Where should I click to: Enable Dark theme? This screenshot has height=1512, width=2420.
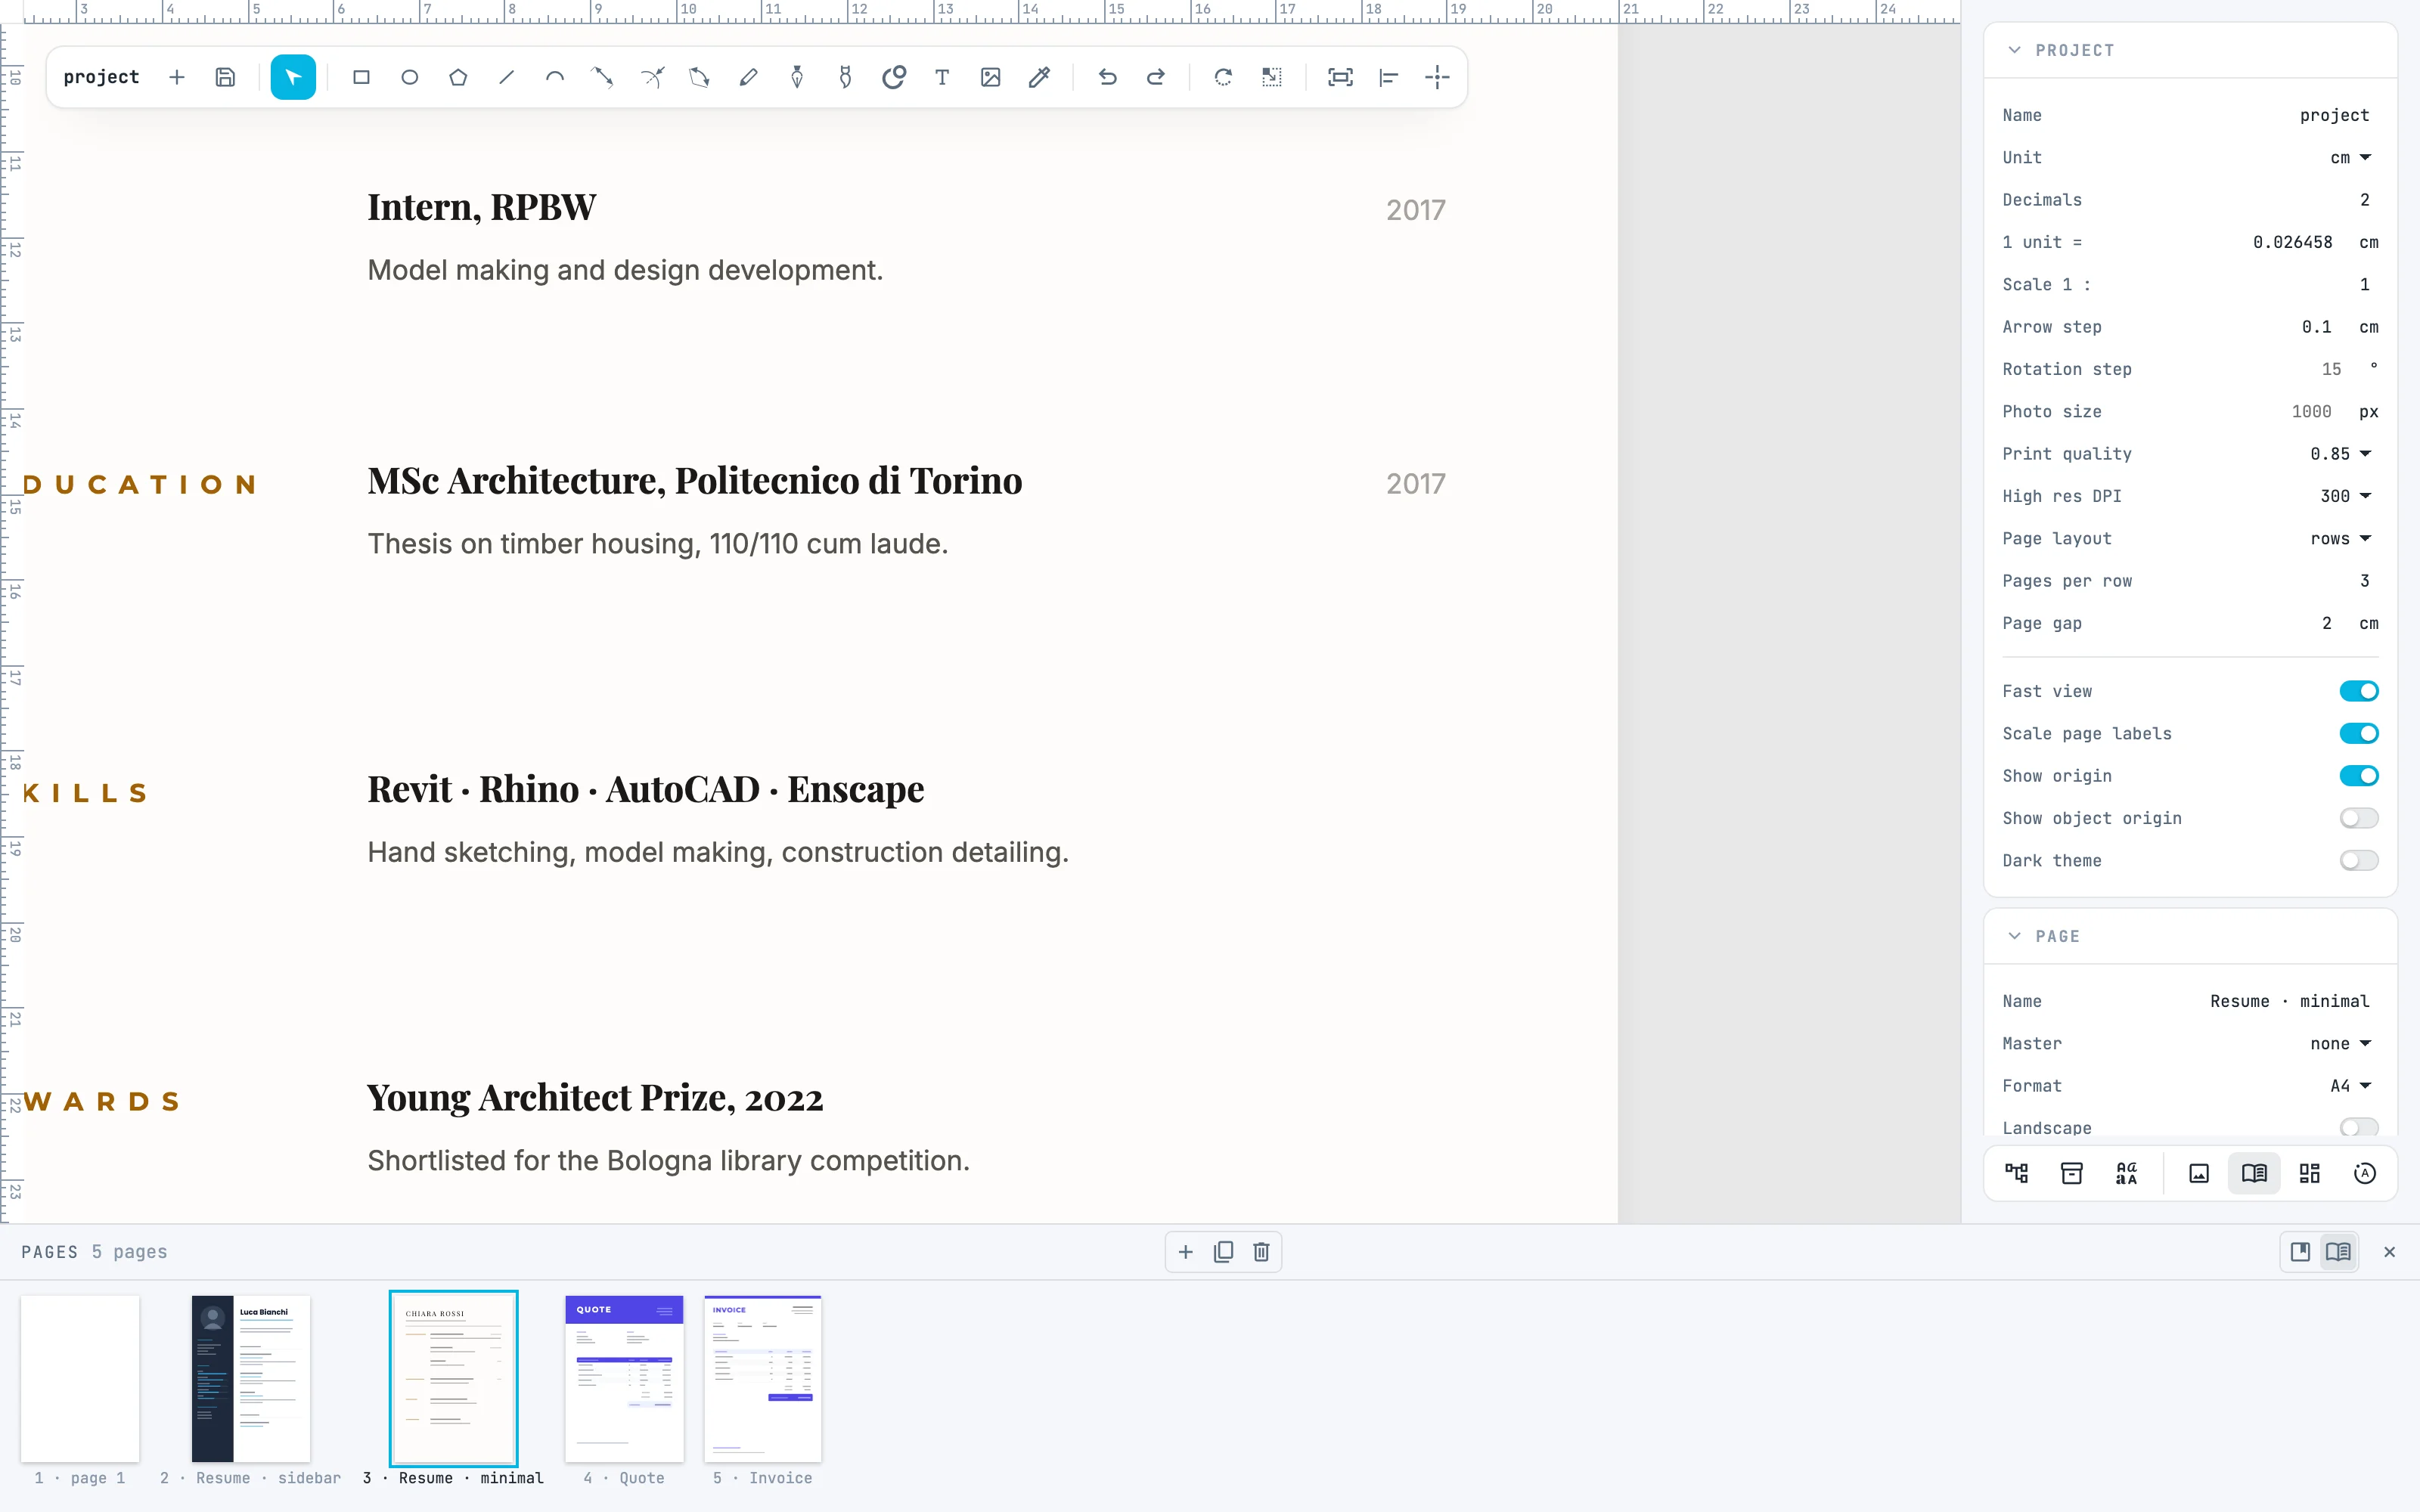(2358, 861)
